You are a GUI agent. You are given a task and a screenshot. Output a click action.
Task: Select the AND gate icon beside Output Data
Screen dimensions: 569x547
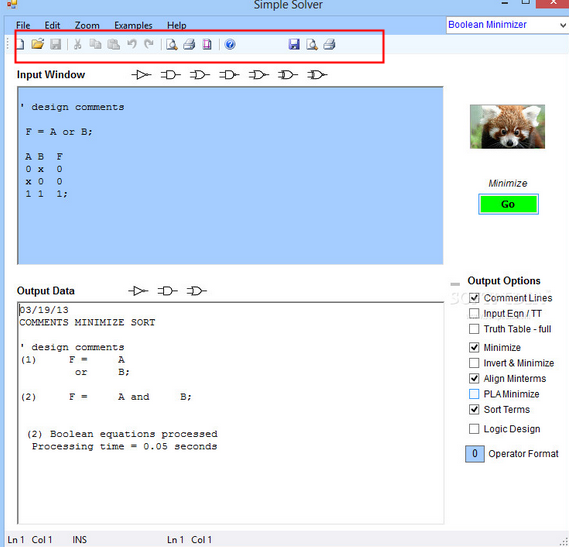point(168,291)
